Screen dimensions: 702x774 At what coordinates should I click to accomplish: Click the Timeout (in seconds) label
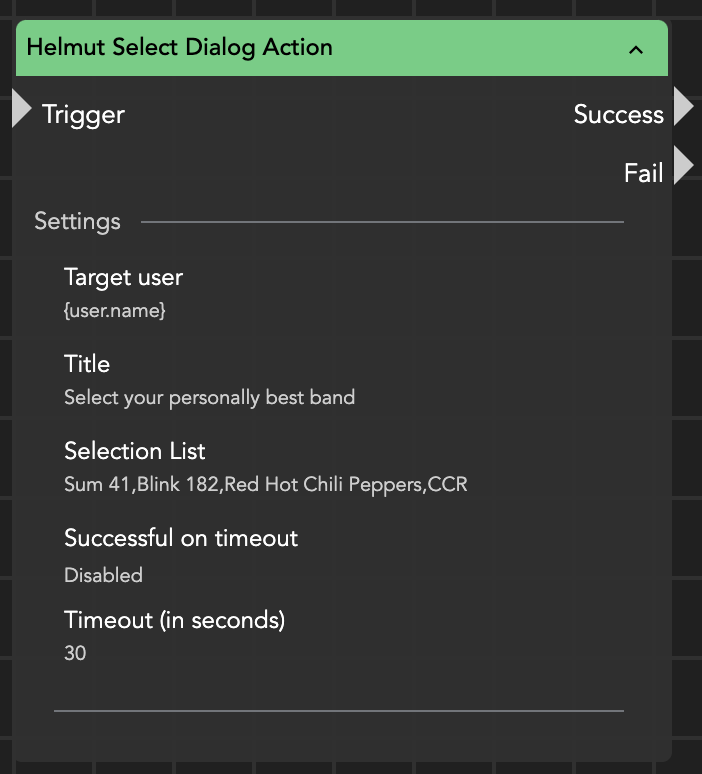175,620
